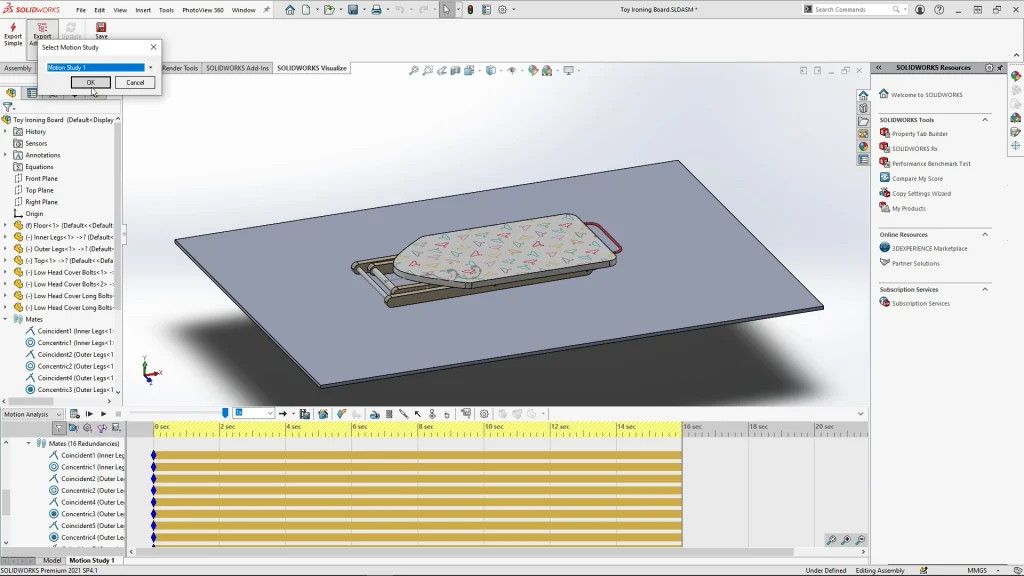Click the timeline zoom-in magnifier icon

click(x=846, y=540)
